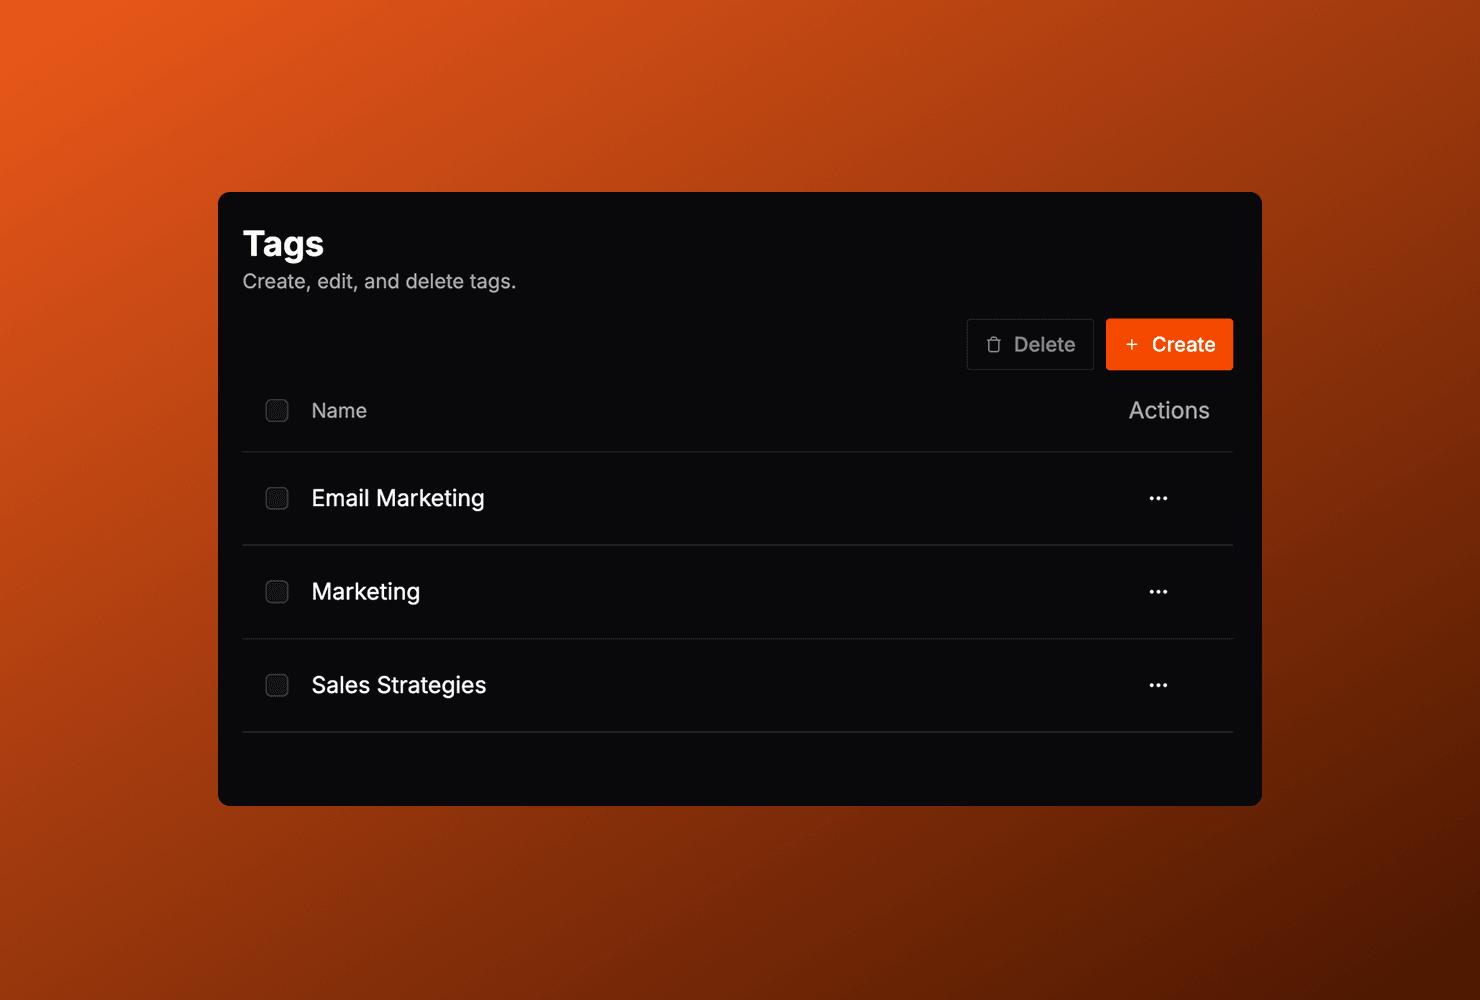Select the Sales Strategies tag name

[399, 685]
